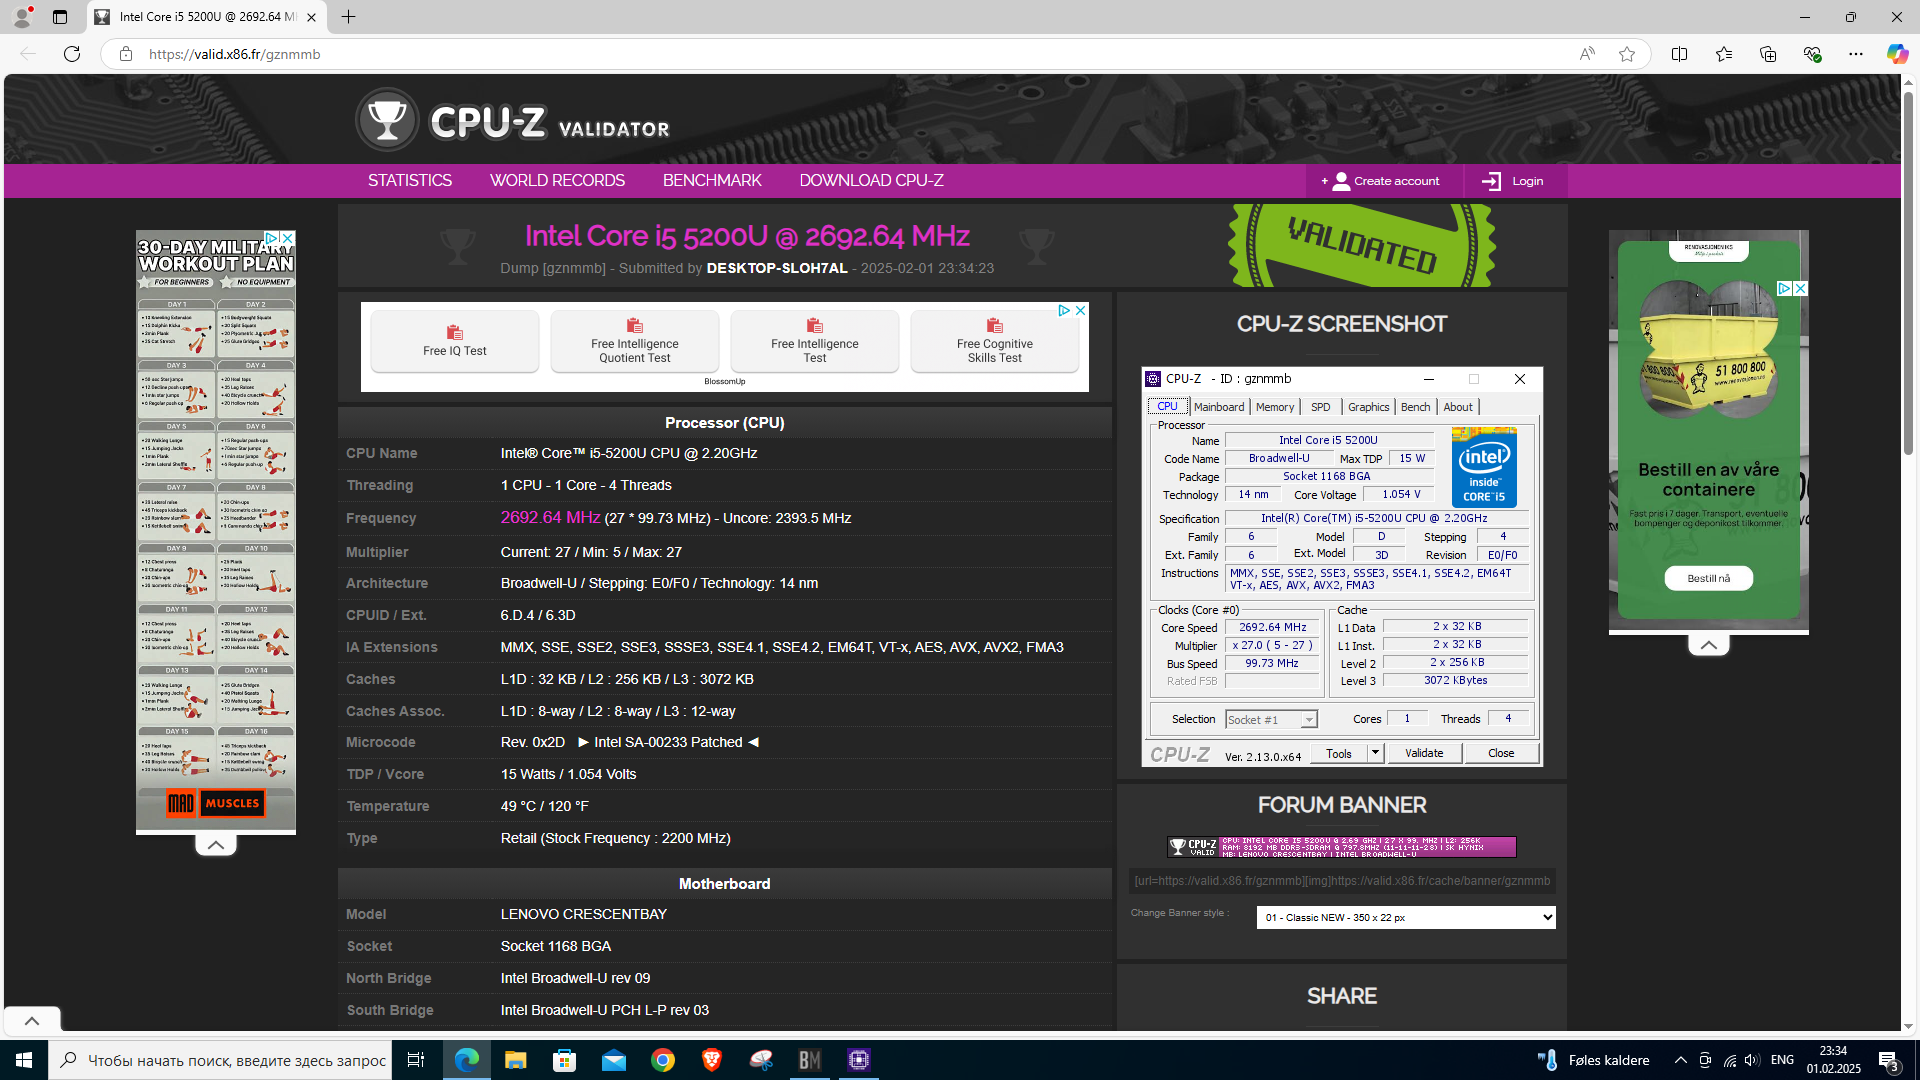Close the Intel Core i5 5200U tab
This screenshot has height=1080, width=1920.
(x=311, y=17)
